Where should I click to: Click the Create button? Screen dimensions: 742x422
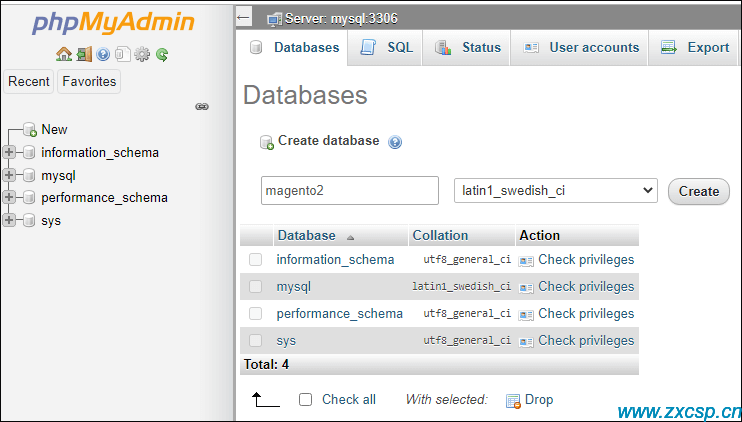[x=698, y=191]
